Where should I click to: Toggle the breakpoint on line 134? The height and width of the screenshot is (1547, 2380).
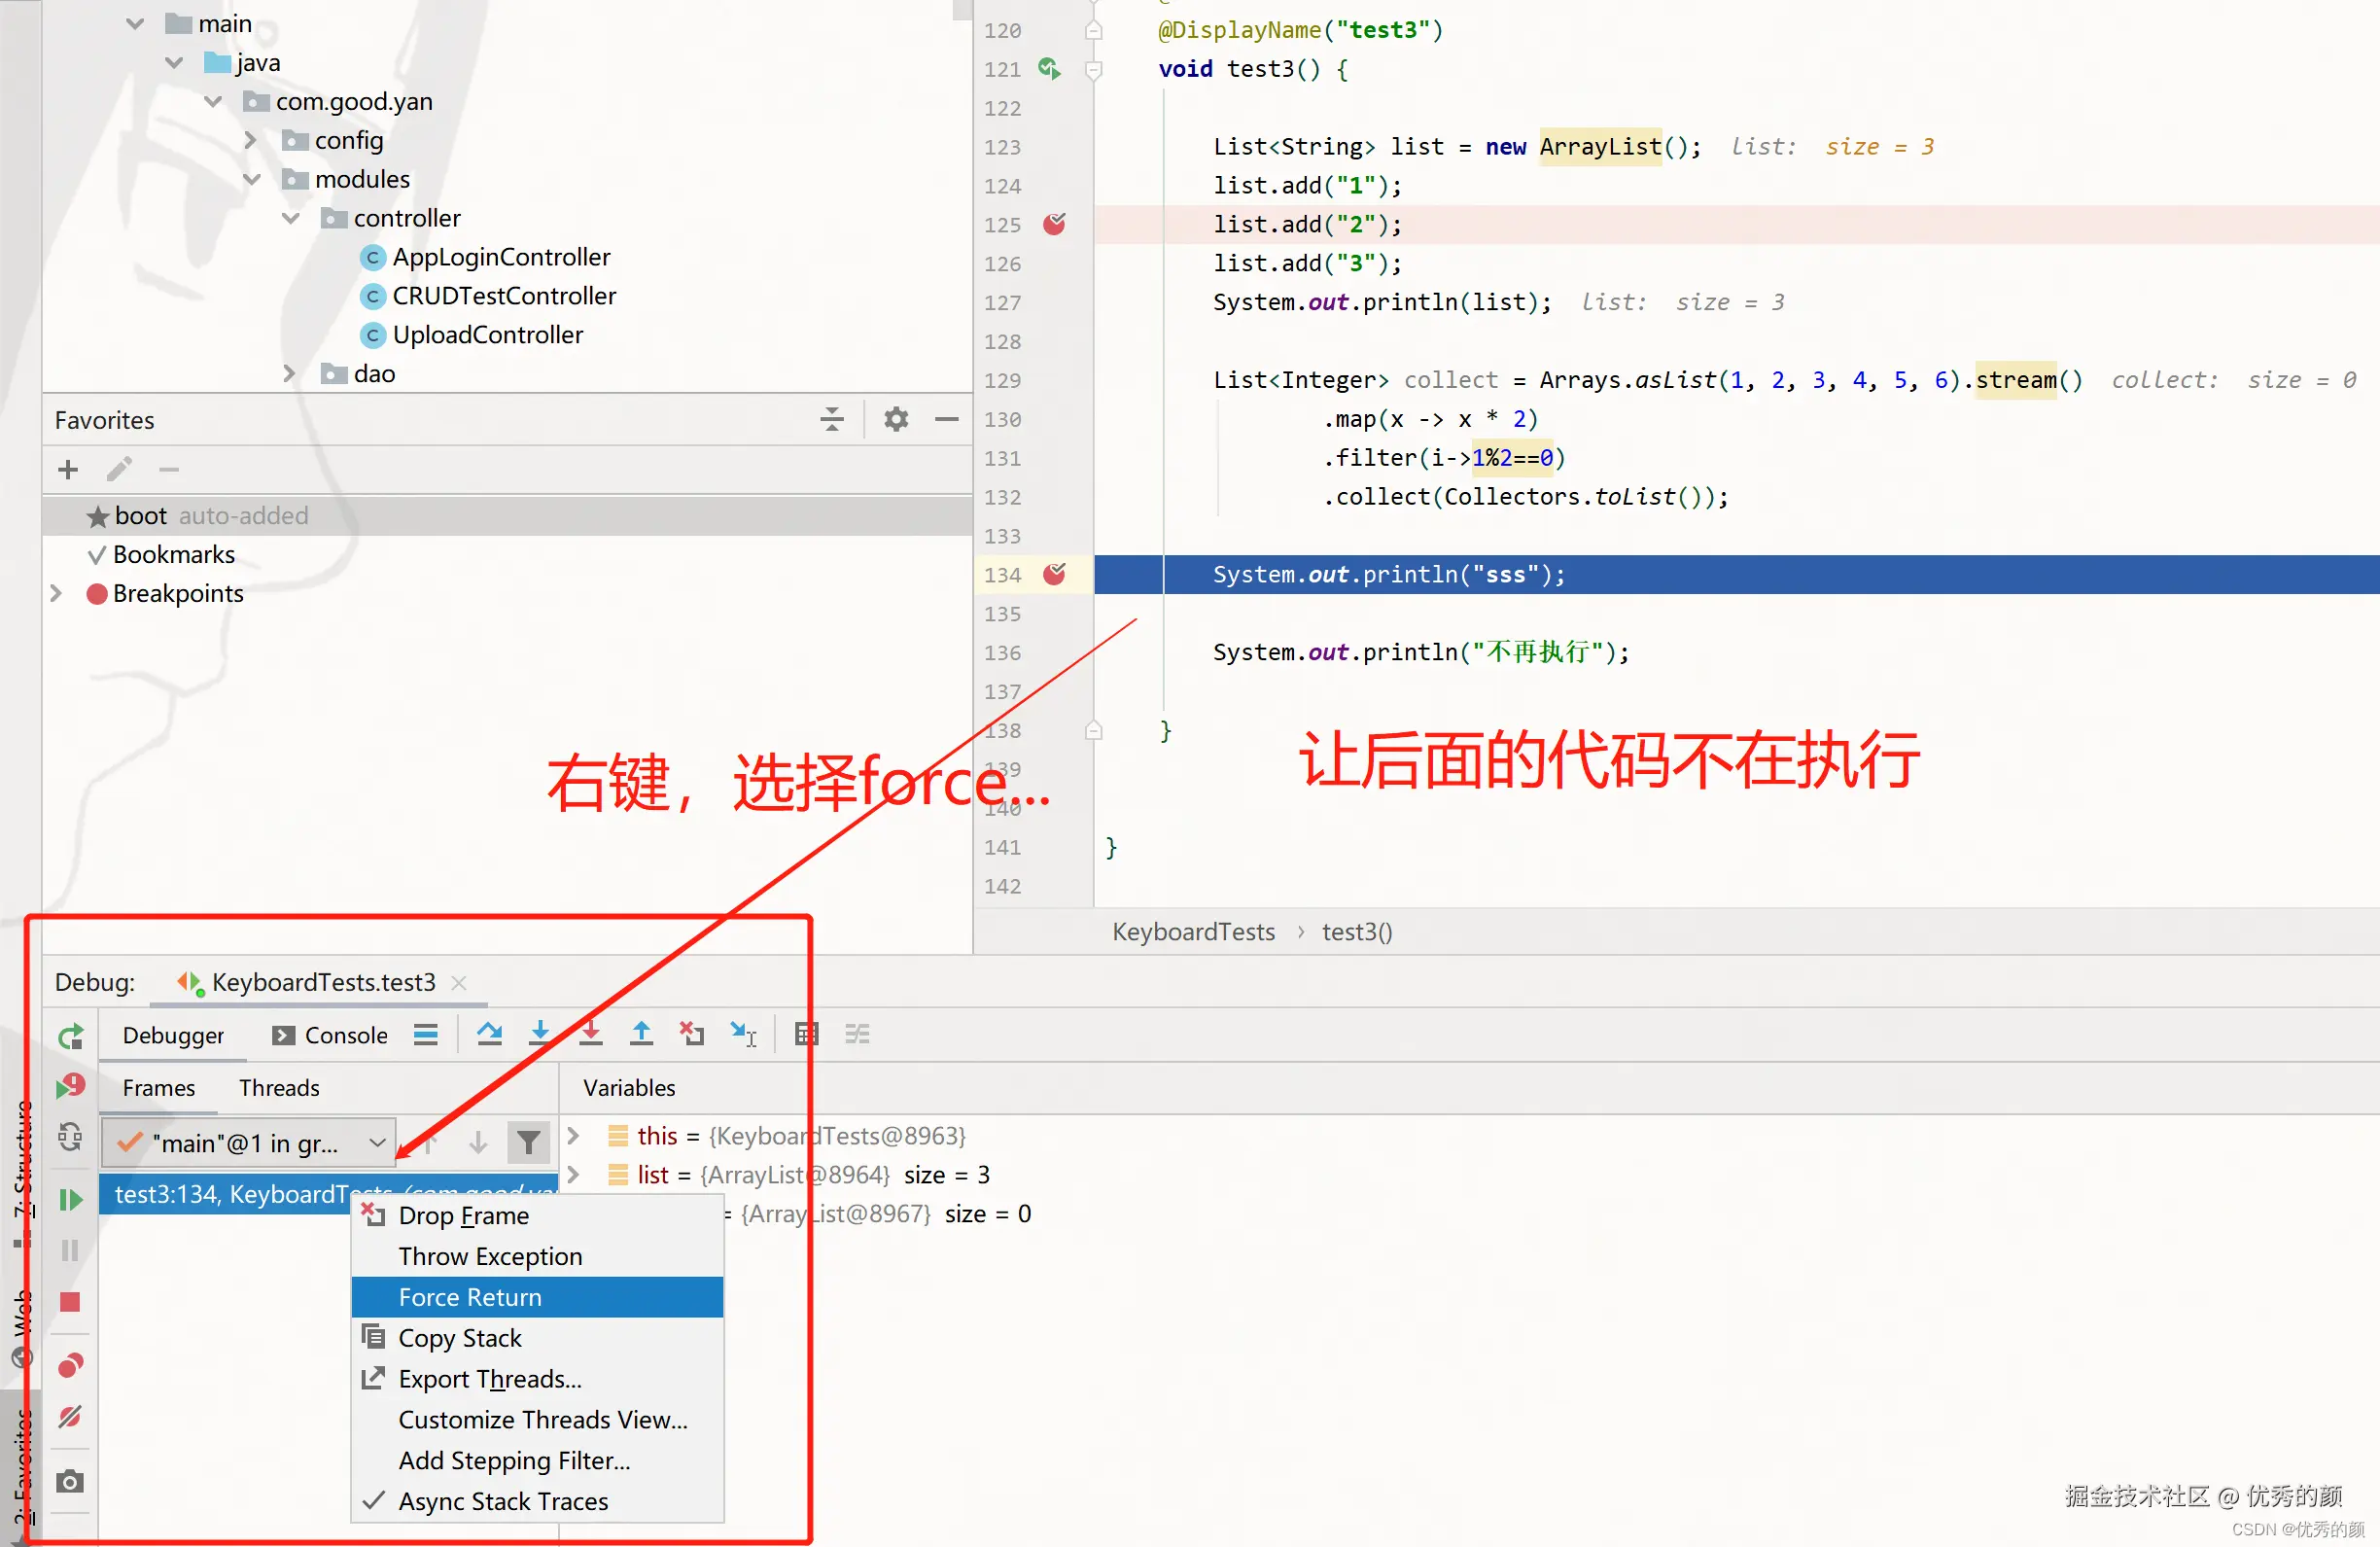[1054, 574]
